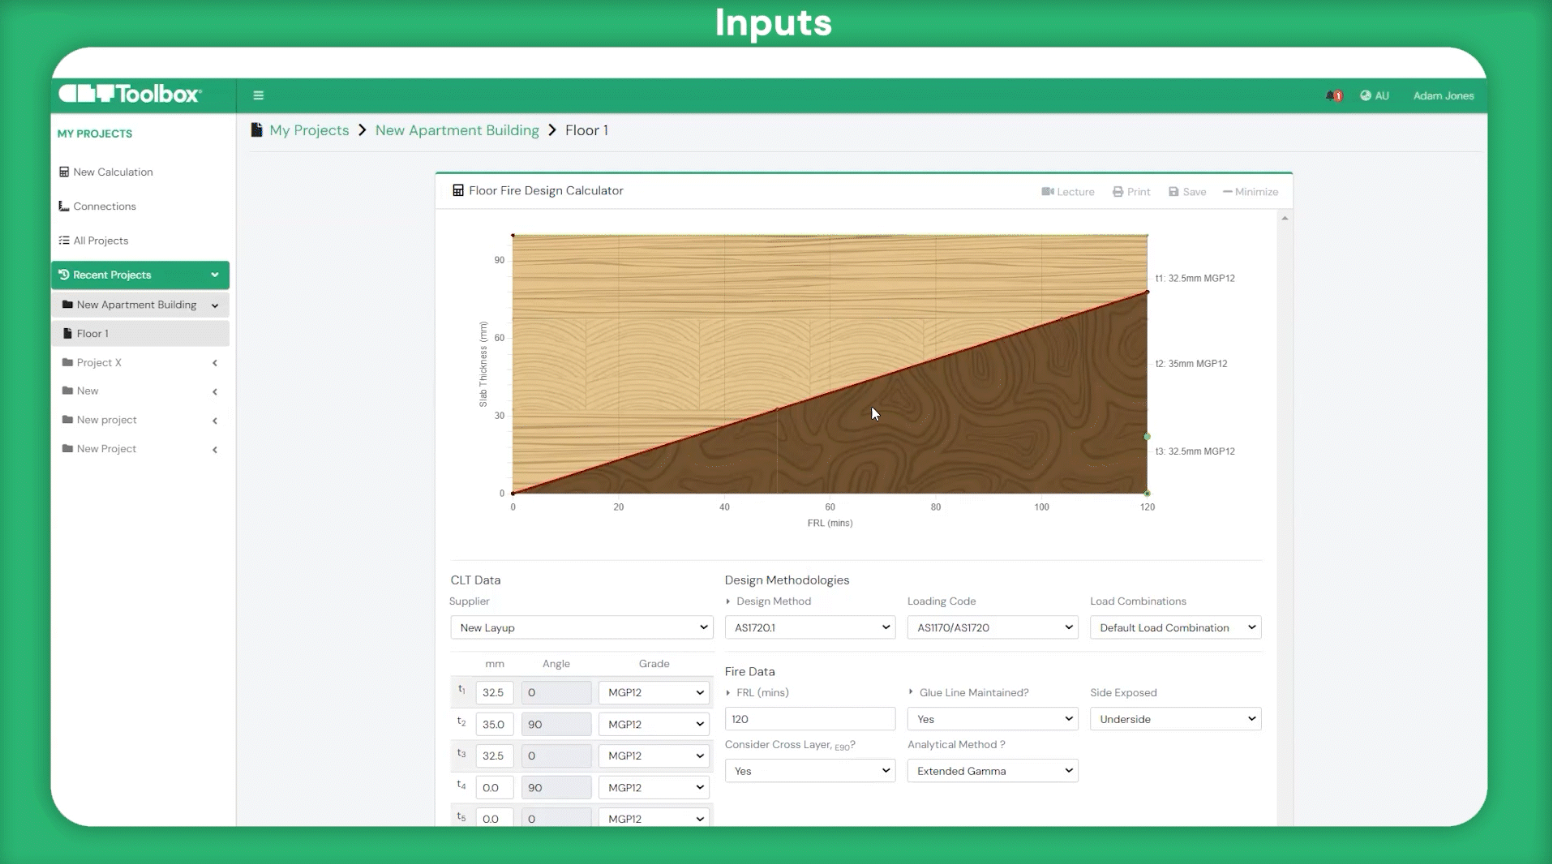Viewport: 1552px width, 864px height.
Task: Open New Calculation in the sidebar
Action: (x=112, y=172)
